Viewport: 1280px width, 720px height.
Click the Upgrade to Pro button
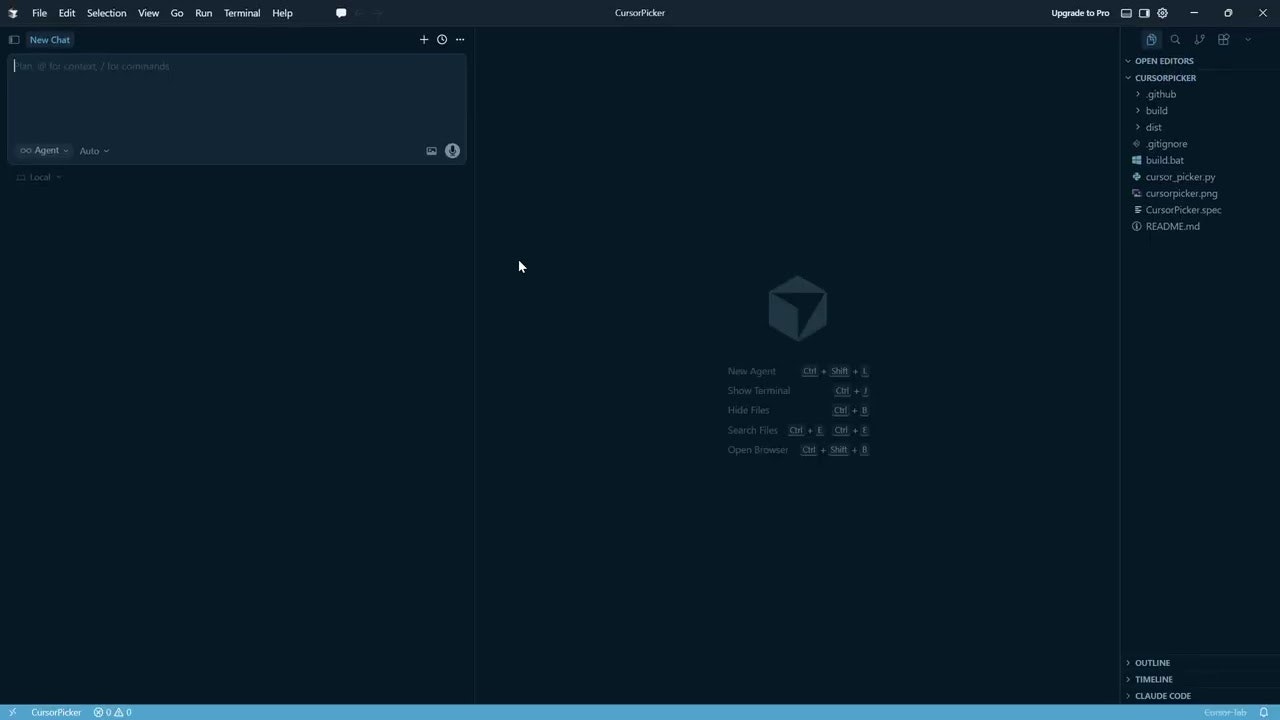click(x=1080, y=13)
